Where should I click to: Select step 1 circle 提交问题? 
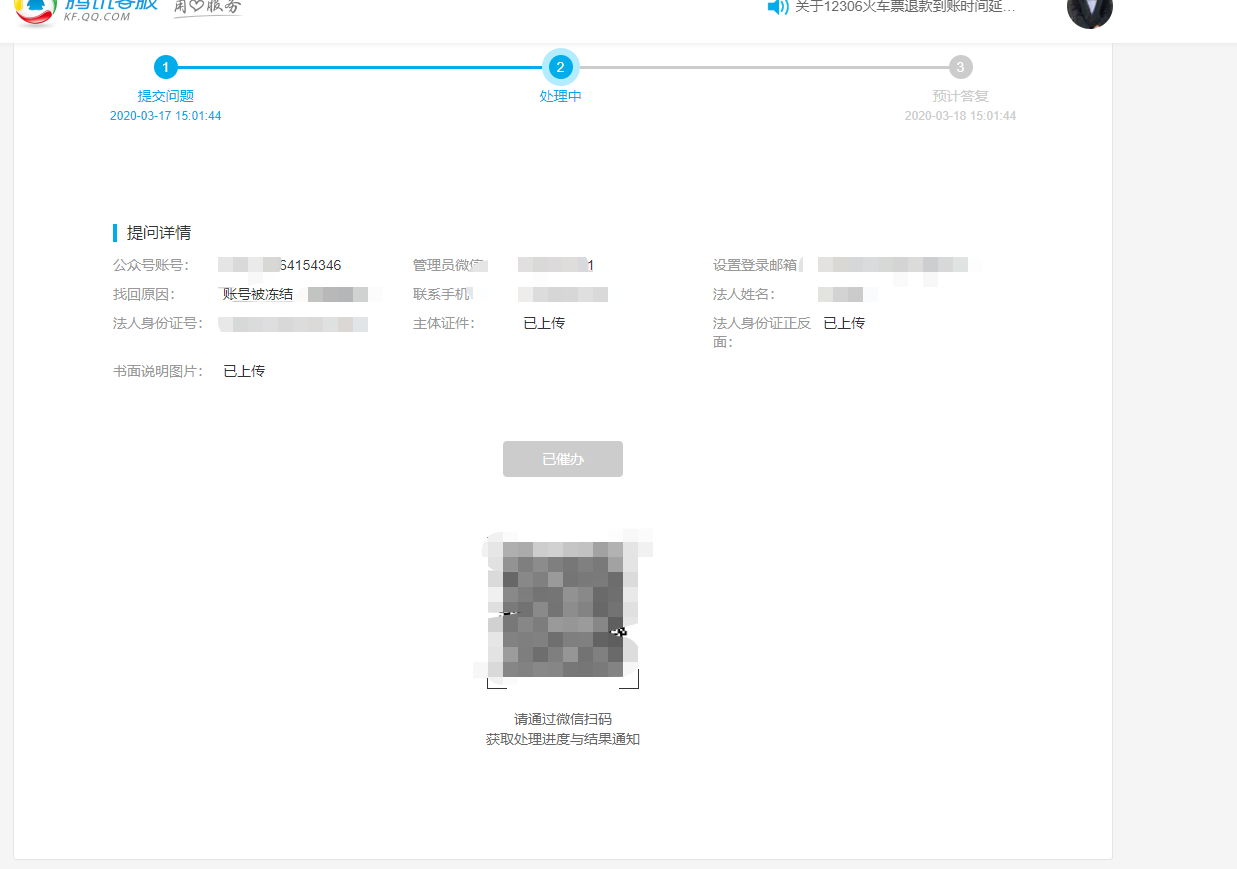click(x=166, y=67)
